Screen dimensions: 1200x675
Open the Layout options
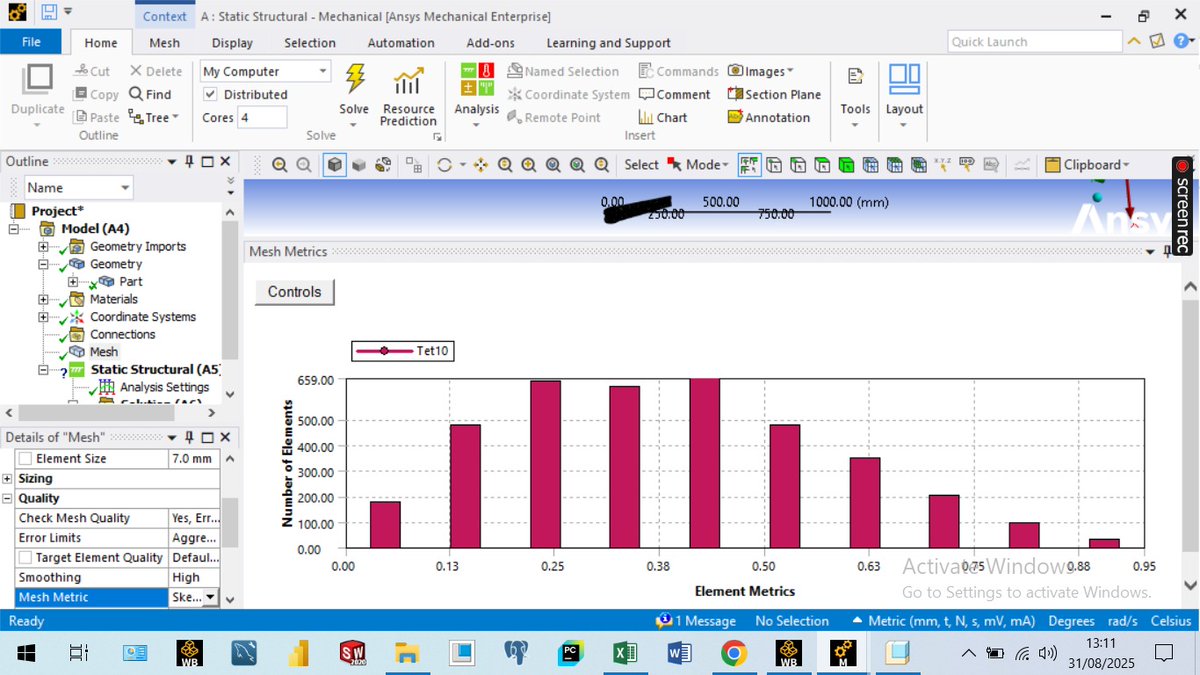tap(904, 96)
